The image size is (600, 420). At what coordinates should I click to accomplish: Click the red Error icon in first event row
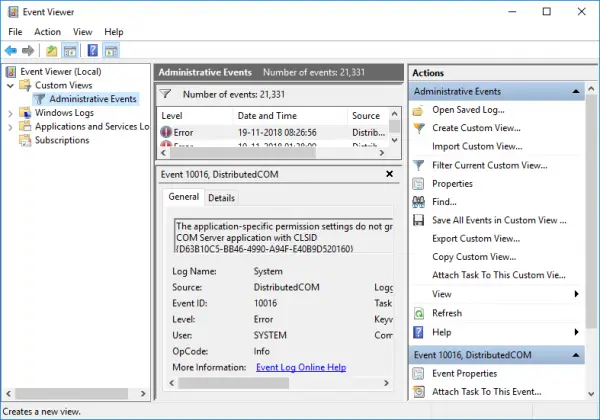166,132
